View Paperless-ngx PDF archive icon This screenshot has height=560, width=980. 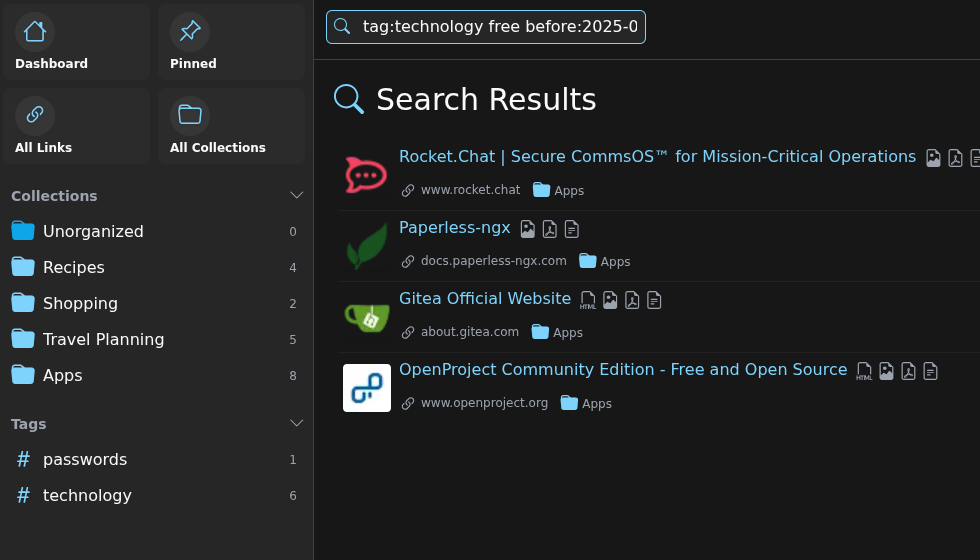tap(549, 229)
